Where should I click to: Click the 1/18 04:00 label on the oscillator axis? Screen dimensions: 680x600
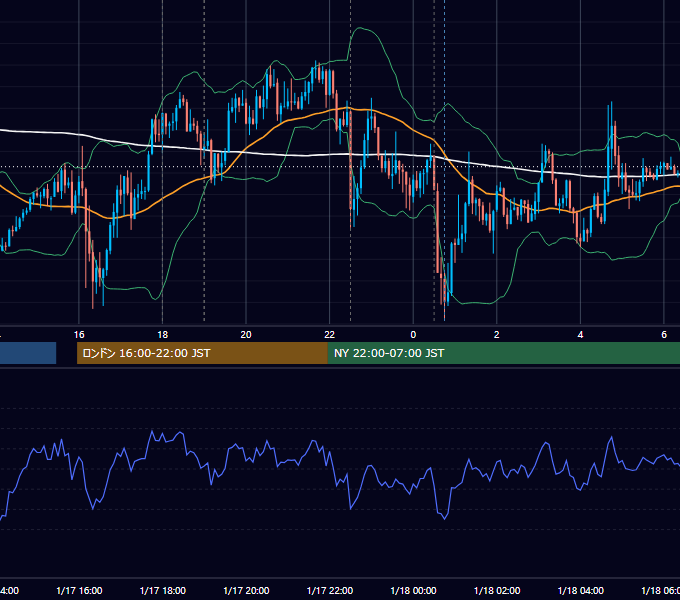click(x=580, y=591)
